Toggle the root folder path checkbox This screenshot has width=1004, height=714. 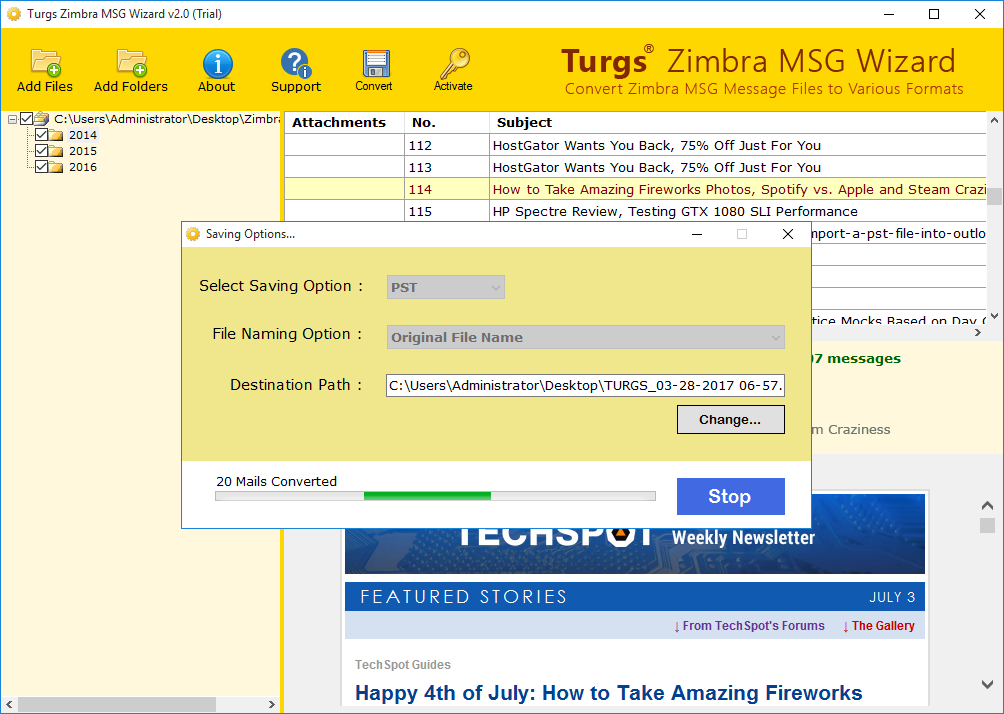[x=26, y=118]
